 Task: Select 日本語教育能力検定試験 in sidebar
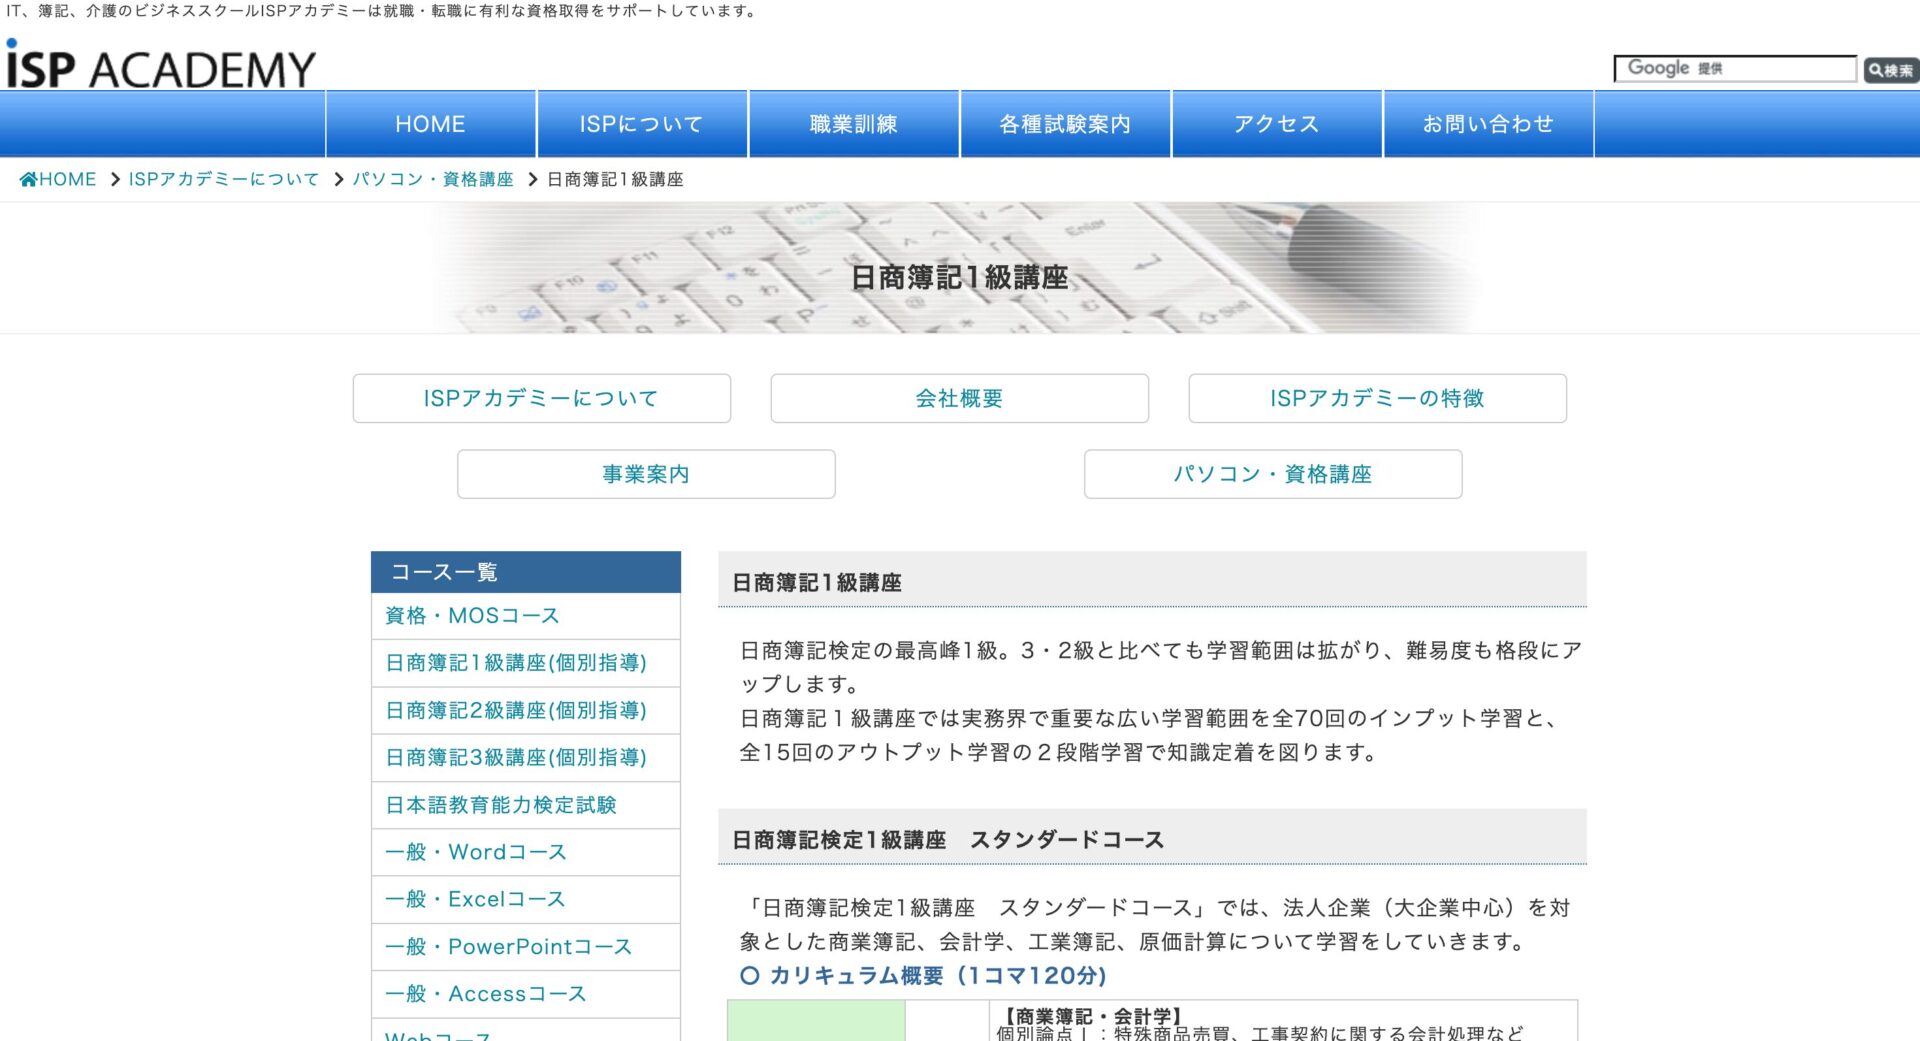(x=526, y=805)
